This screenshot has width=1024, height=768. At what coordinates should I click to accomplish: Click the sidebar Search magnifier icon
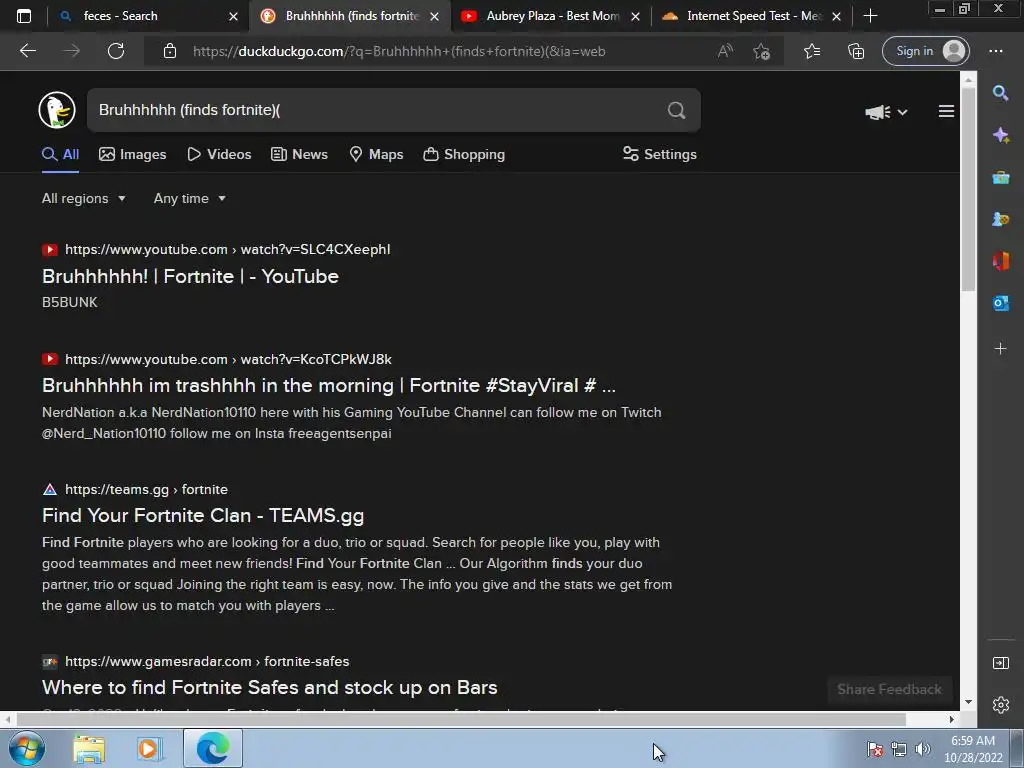point(1000,93)
